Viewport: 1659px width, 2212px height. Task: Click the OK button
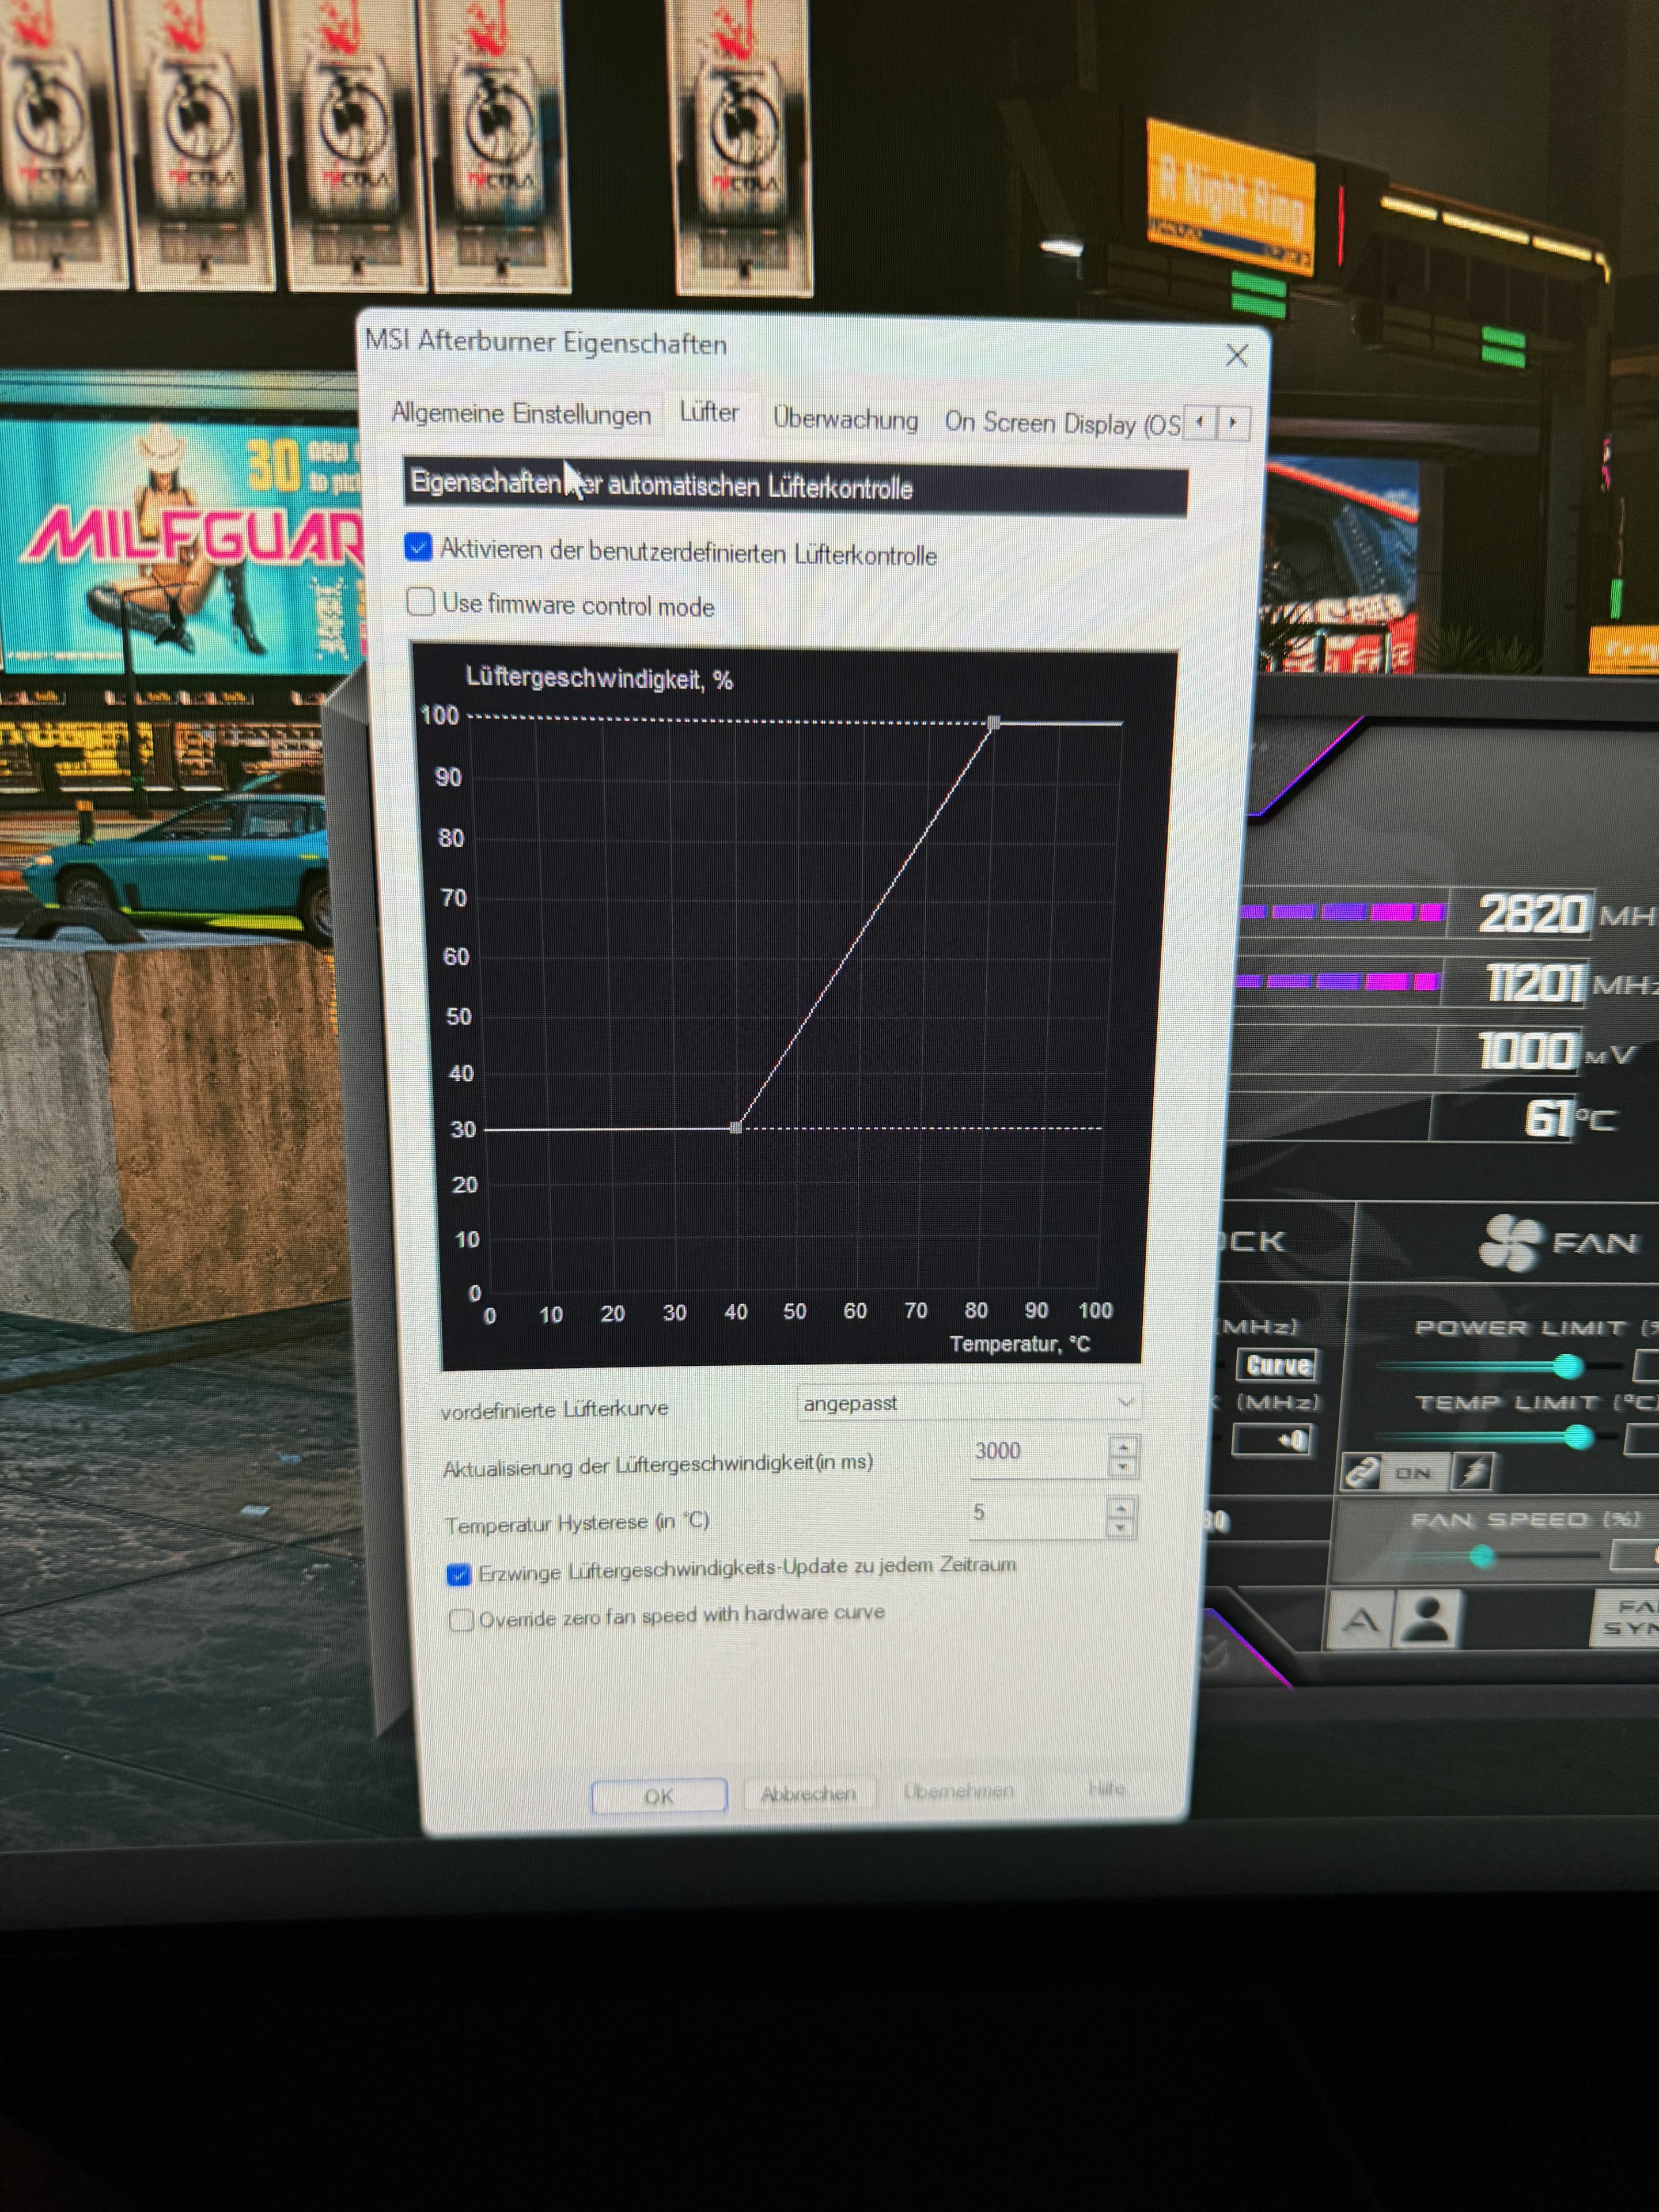coord(659,1796)
